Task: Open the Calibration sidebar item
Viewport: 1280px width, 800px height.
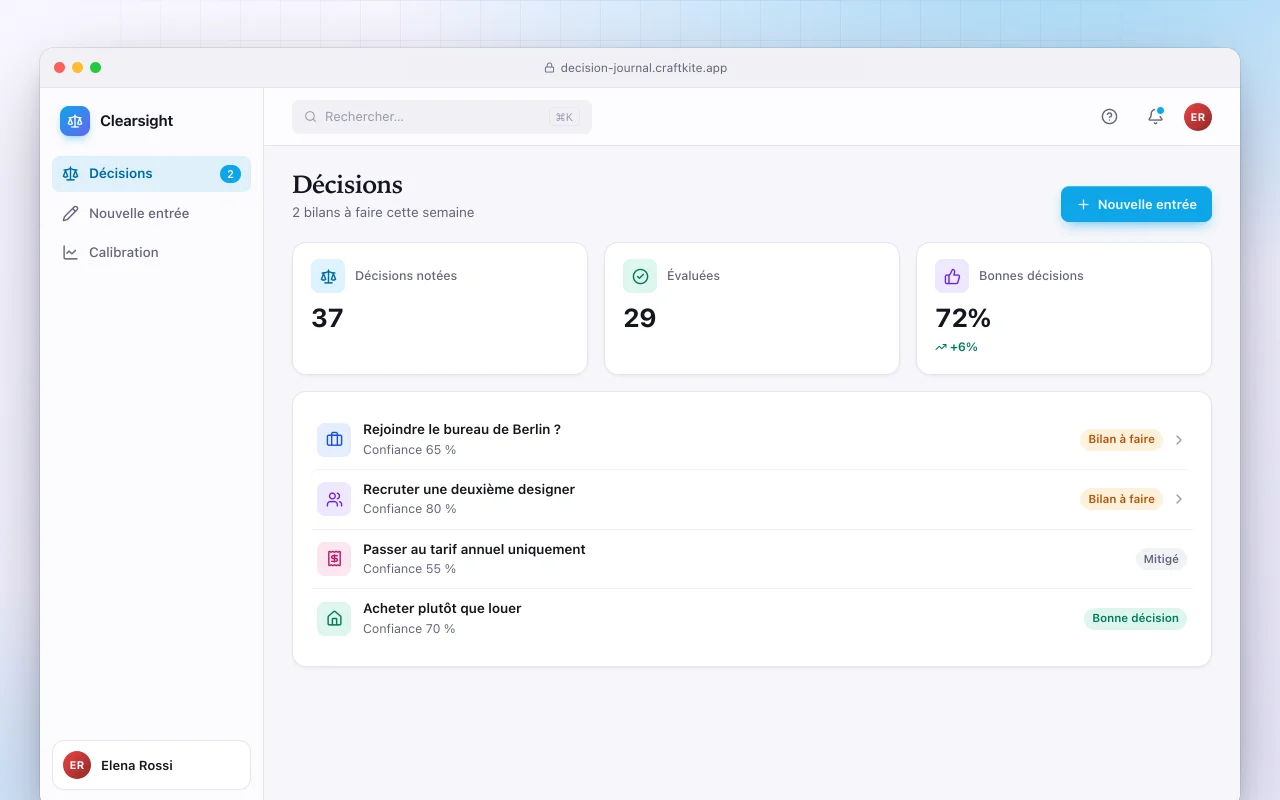Action: tap(151, 253)
